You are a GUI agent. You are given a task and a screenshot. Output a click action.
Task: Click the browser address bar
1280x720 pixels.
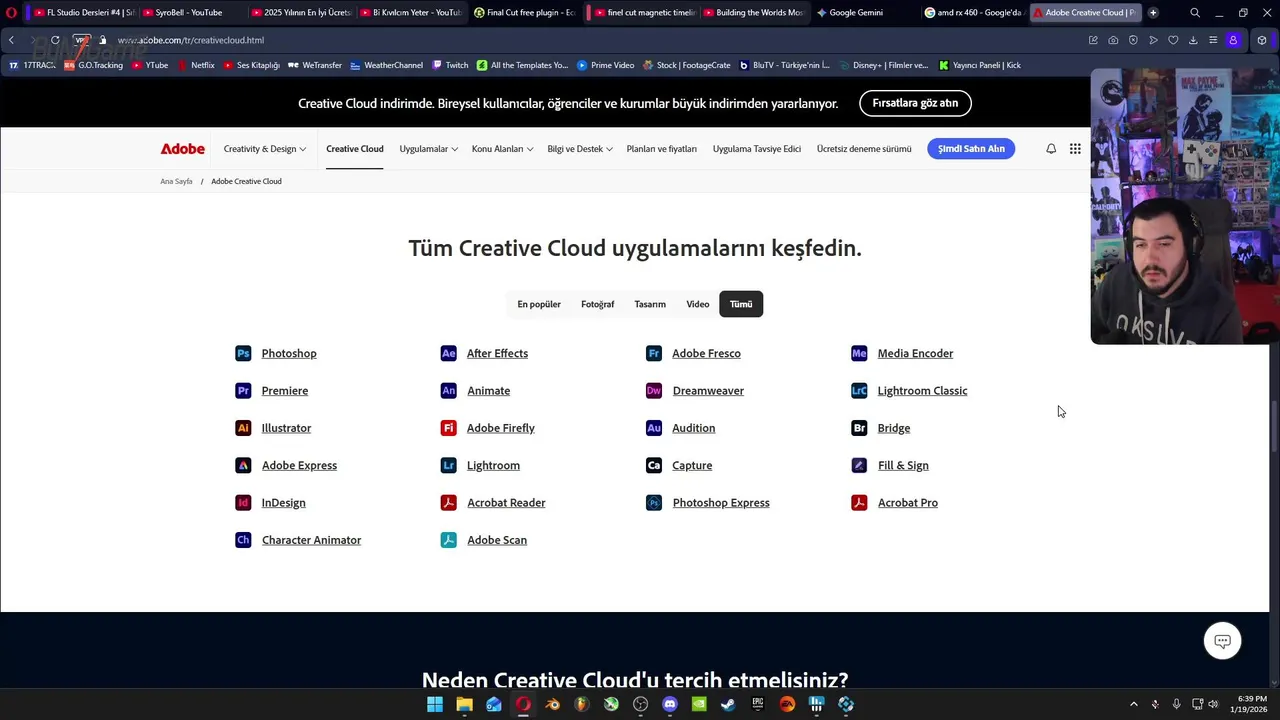point(590,40)
